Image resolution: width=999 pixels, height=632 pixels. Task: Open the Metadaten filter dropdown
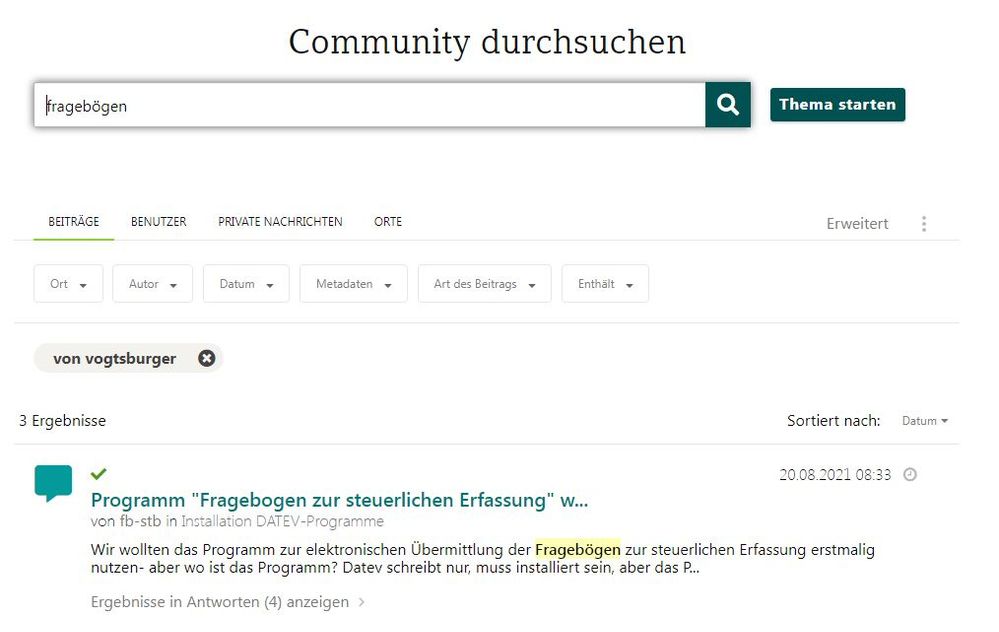click(353, 284)
